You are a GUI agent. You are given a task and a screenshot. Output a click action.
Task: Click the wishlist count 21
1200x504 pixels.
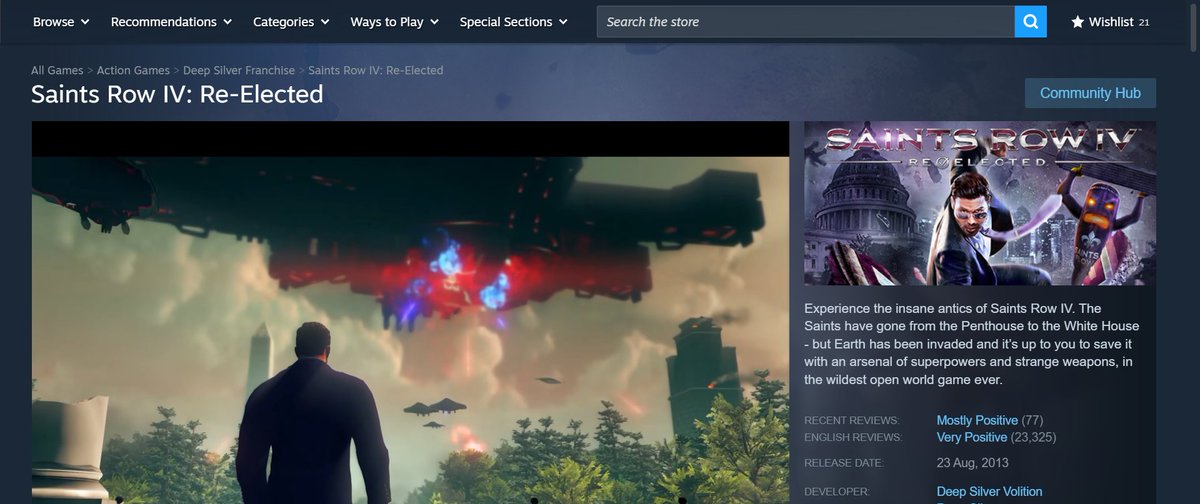pos(1144,22)
